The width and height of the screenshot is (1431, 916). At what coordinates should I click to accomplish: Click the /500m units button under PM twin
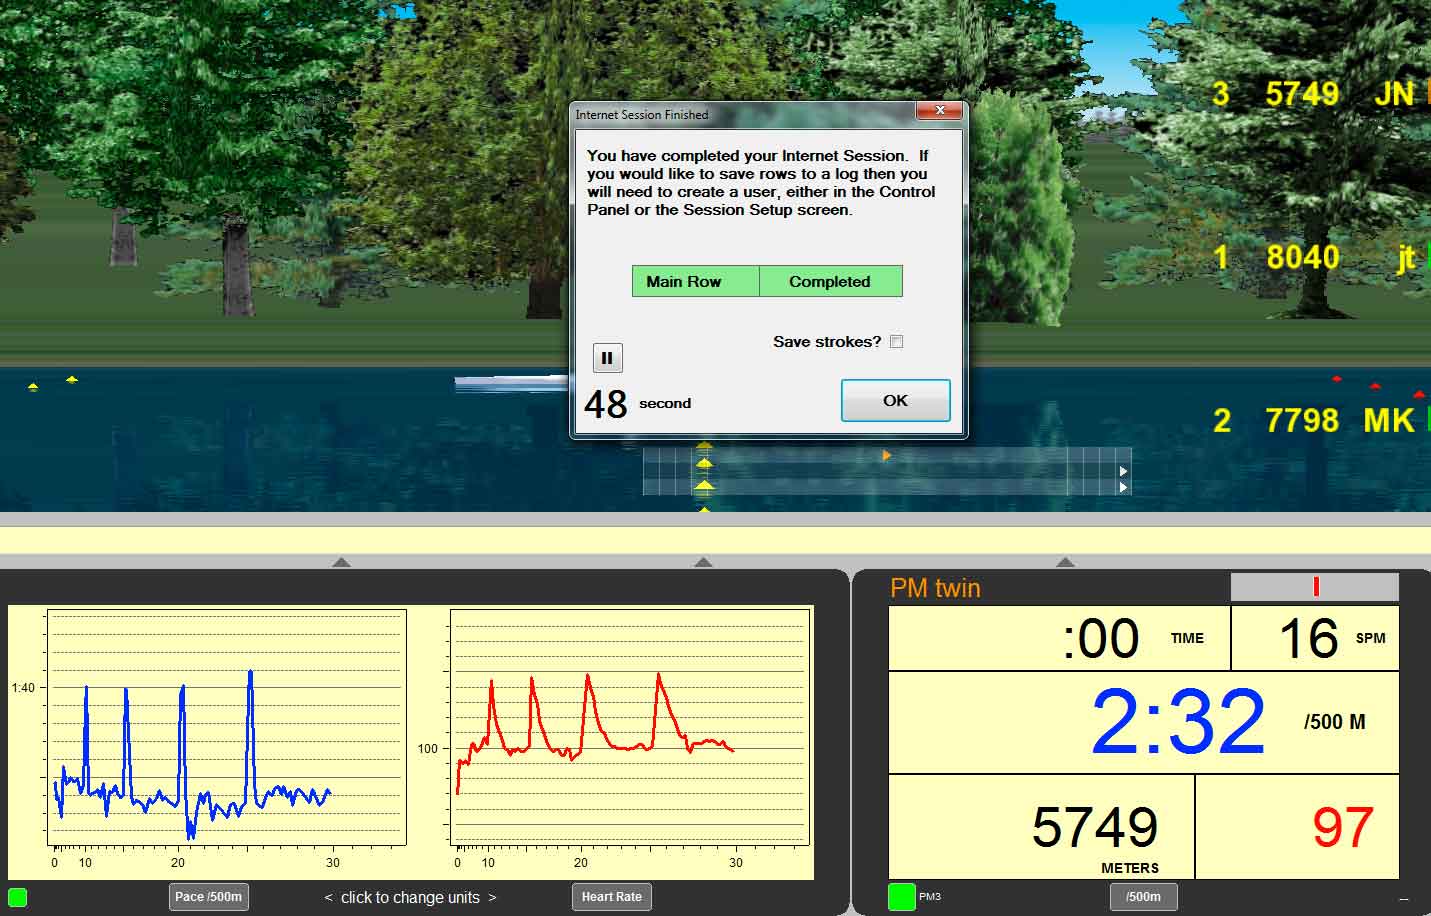[1143, 897]
